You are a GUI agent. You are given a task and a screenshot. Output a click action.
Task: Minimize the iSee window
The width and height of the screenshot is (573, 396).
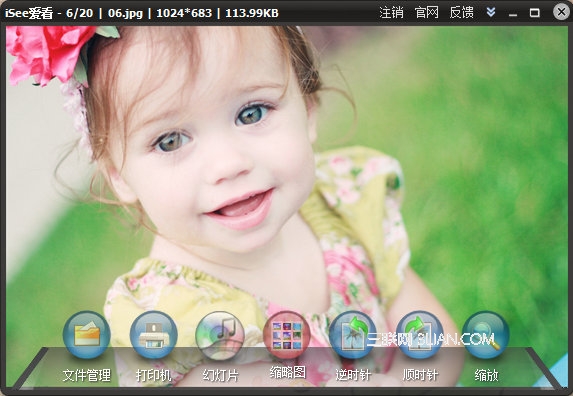[513, 13]
